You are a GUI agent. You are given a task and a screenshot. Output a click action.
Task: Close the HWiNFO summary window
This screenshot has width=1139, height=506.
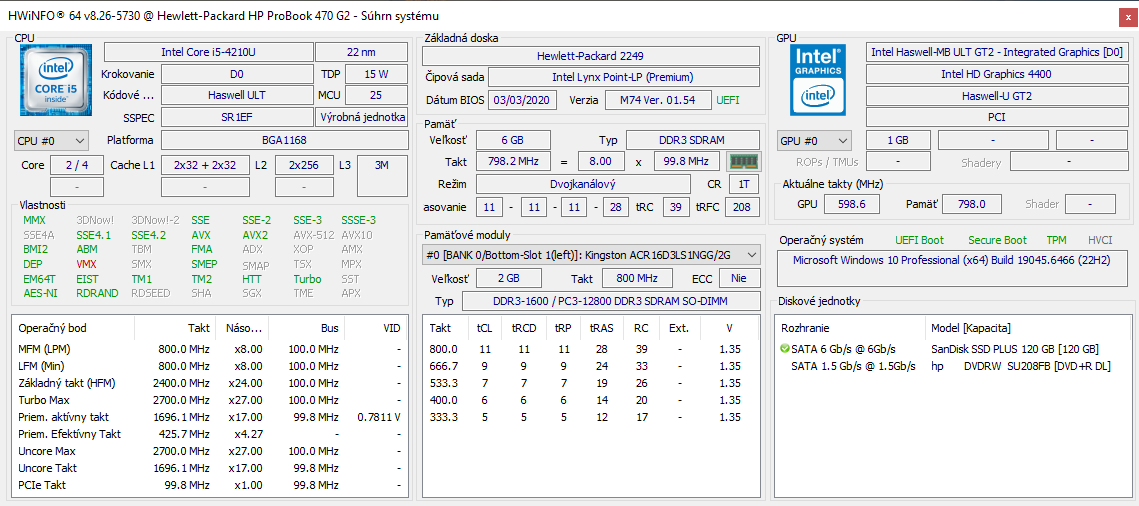point(1127,17)
